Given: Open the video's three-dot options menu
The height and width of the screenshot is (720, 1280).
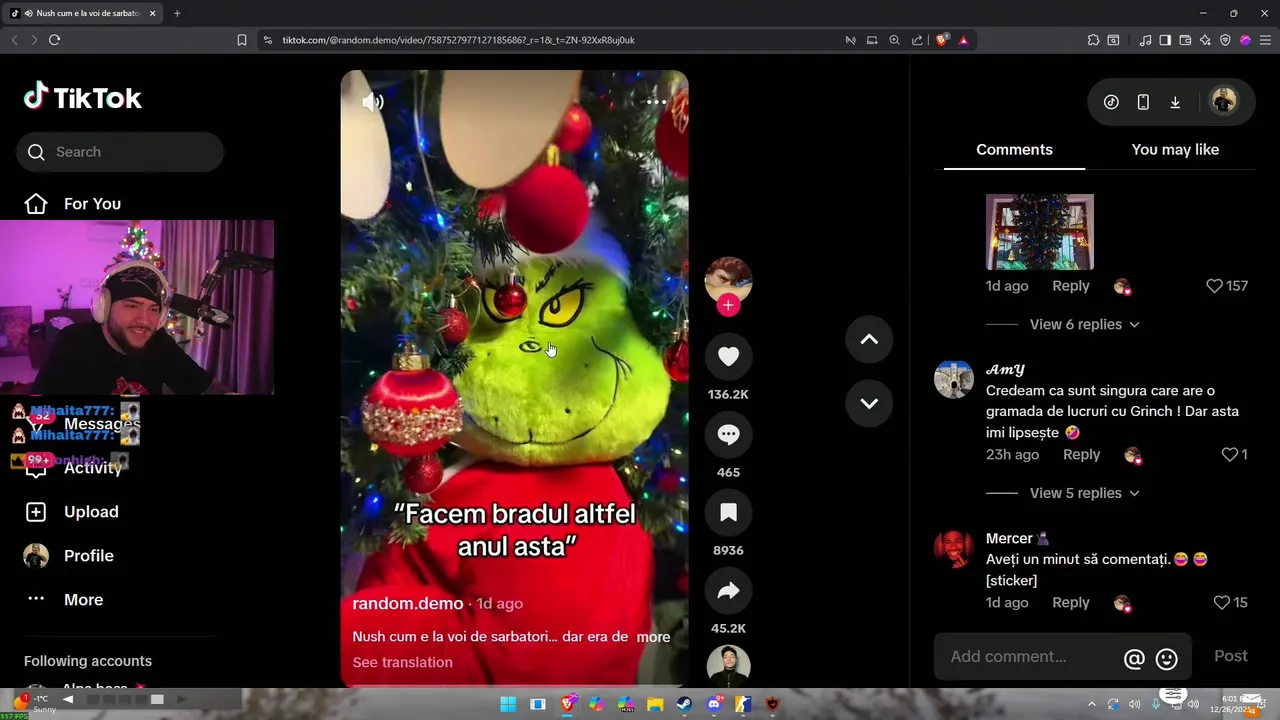Looking at the screenshot, I should click(x=656, y=102).
